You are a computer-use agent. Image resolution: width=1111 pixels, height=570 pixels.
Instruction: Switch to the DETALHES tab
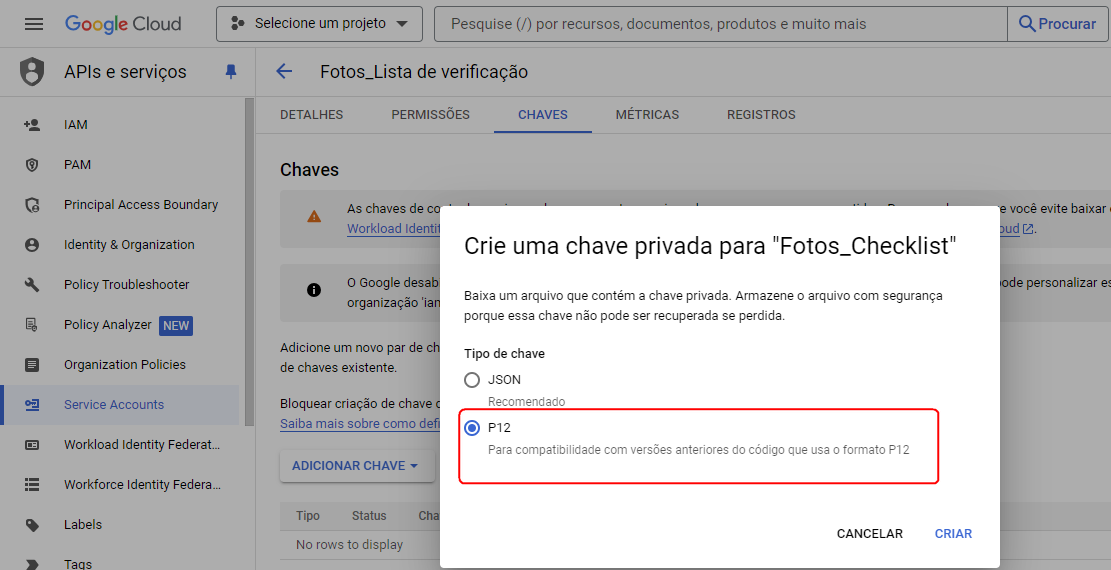[x=312, y=115]
